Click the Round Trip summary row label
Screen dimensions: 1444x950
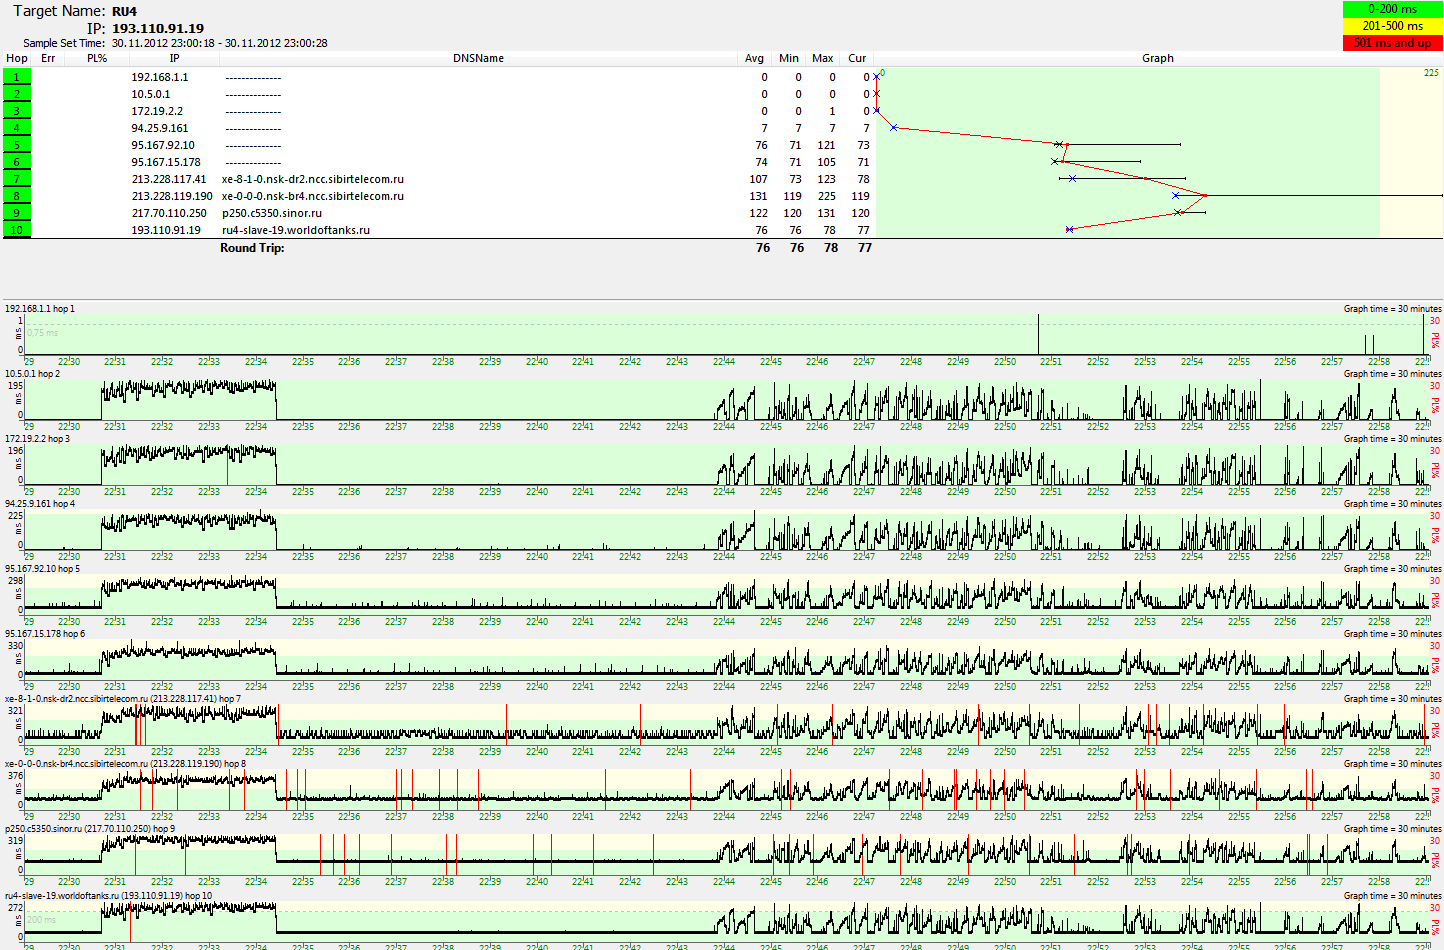(252, 248)
